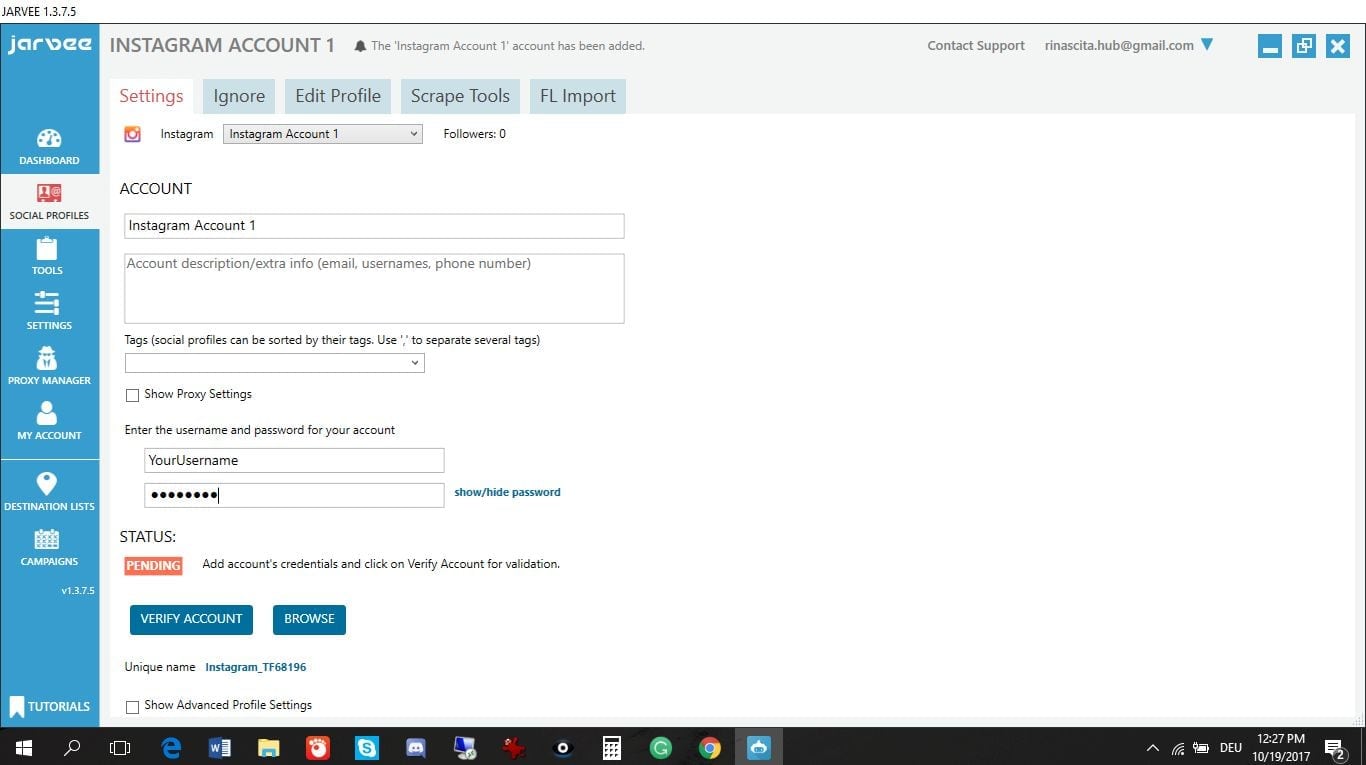Screen dimensions: 1366x765
Task: Open the Action Center notifications icon
Action: click(x=1334, y=748)
